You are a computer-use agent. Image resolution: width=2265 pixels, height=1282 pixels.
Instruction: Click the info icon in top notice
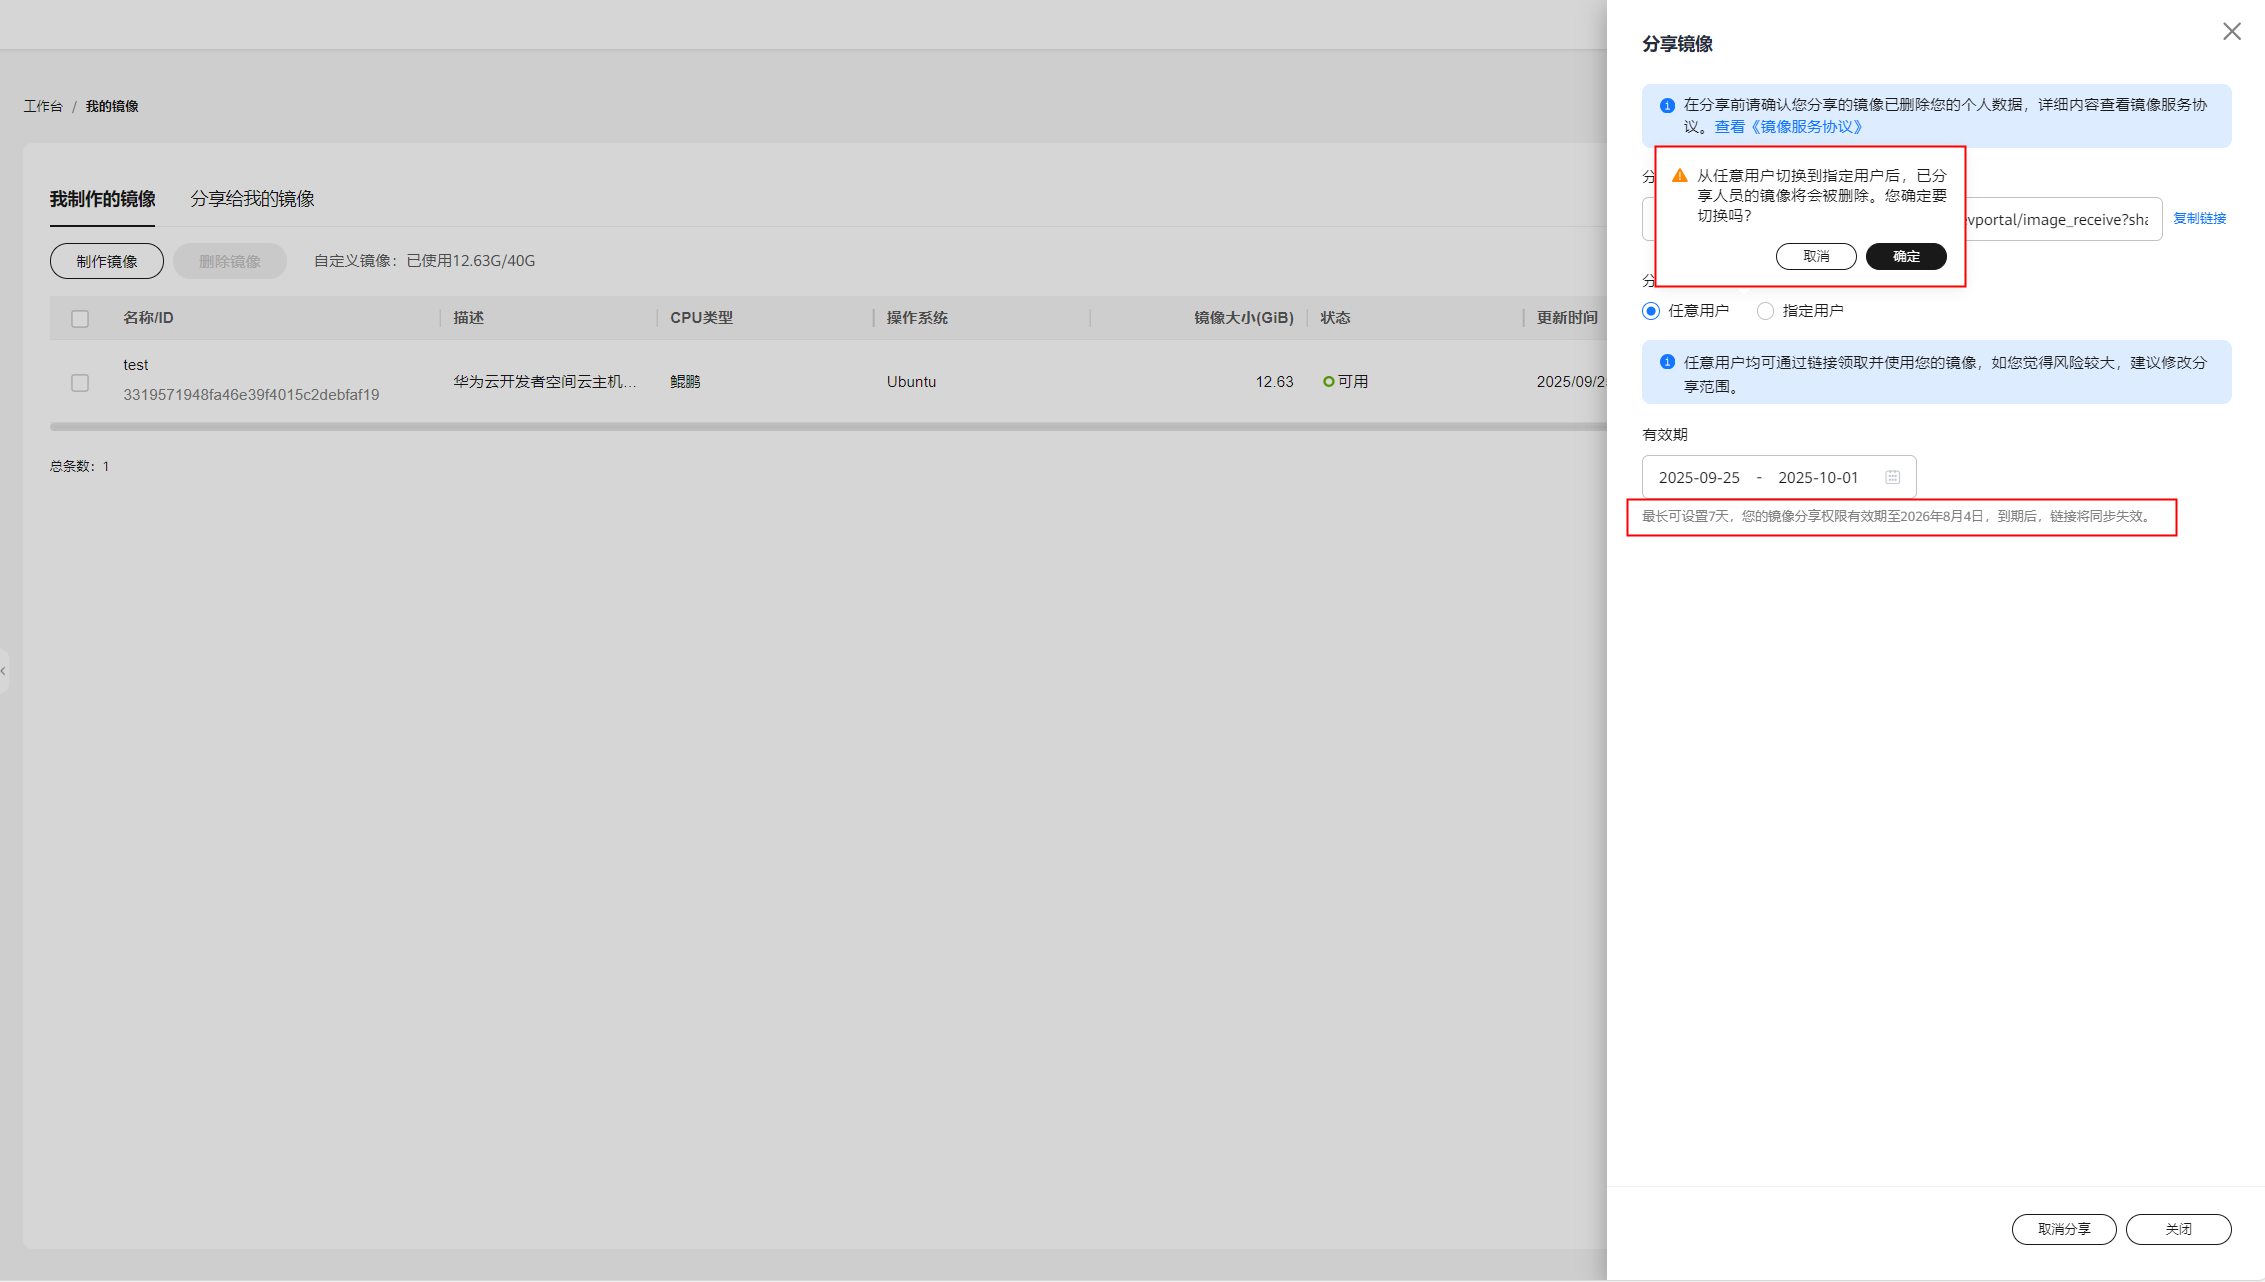click(x=1667, y=105)
